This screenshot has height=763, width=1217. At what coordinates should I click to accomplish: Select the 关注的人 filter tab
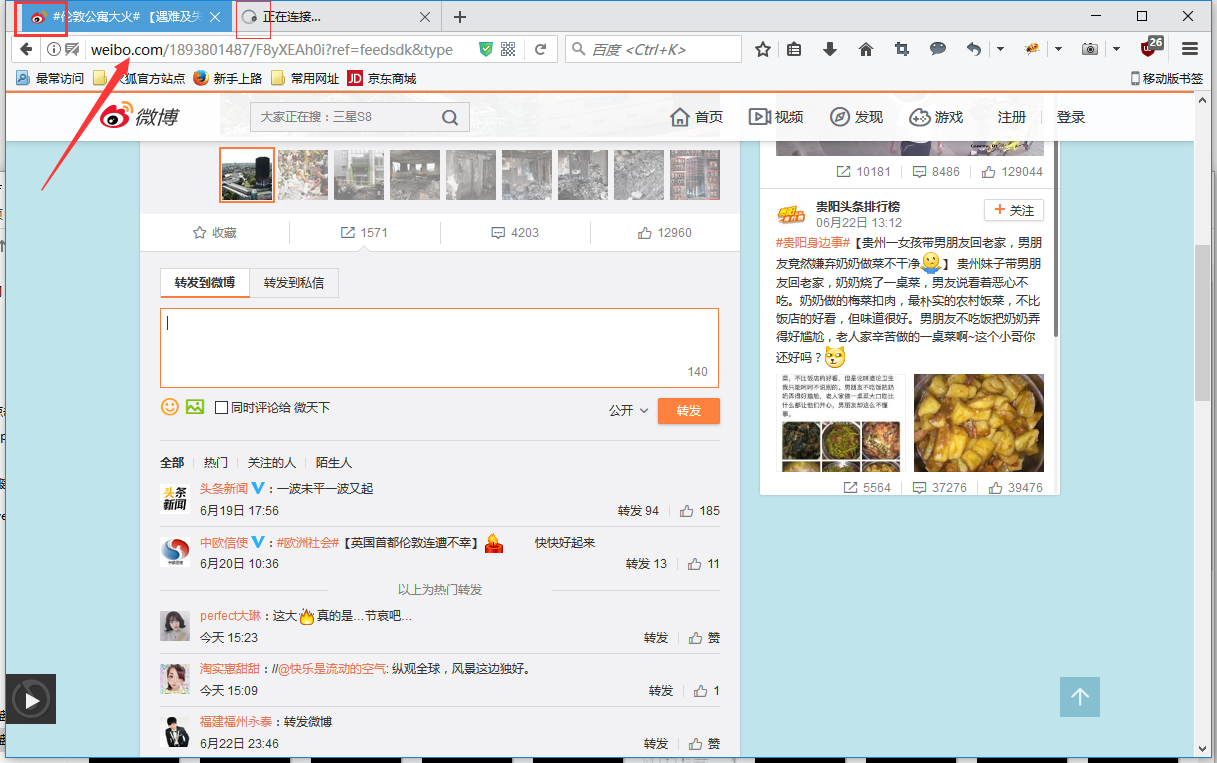272,463
